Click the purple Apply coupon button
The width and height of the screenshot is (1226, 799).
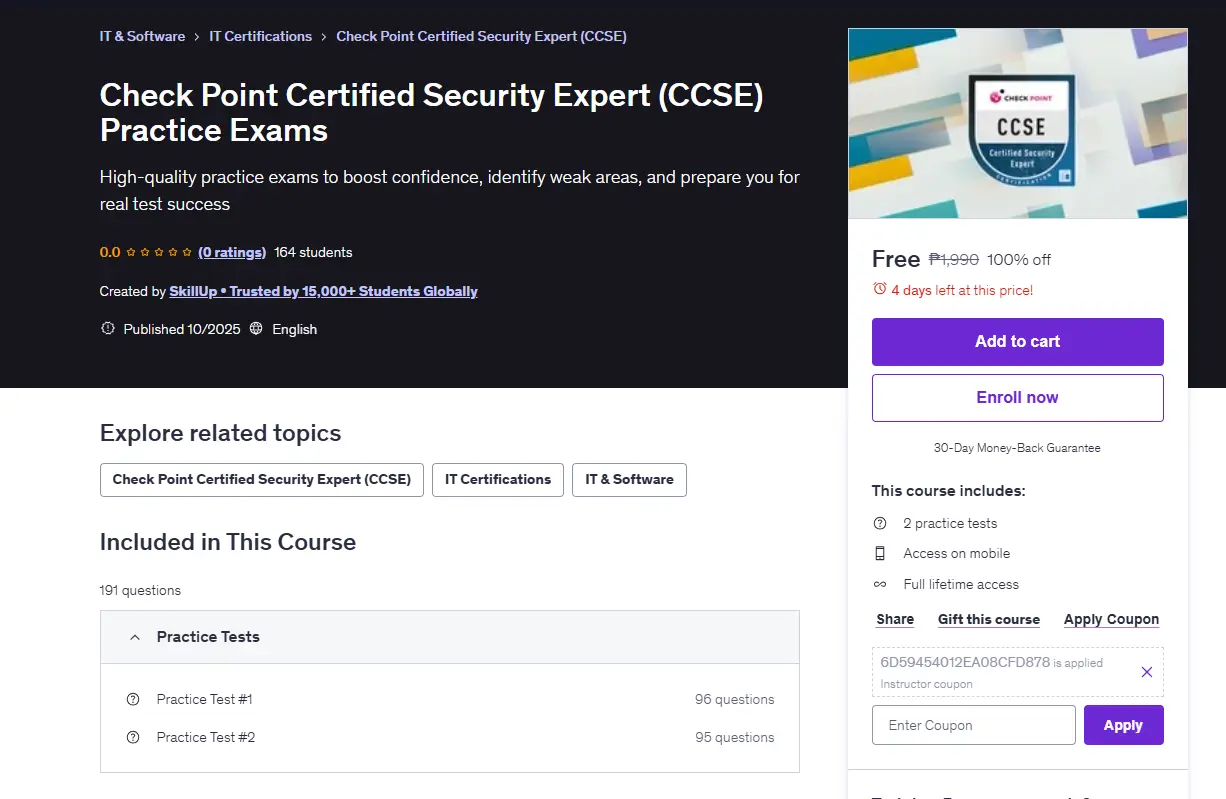1123,725
